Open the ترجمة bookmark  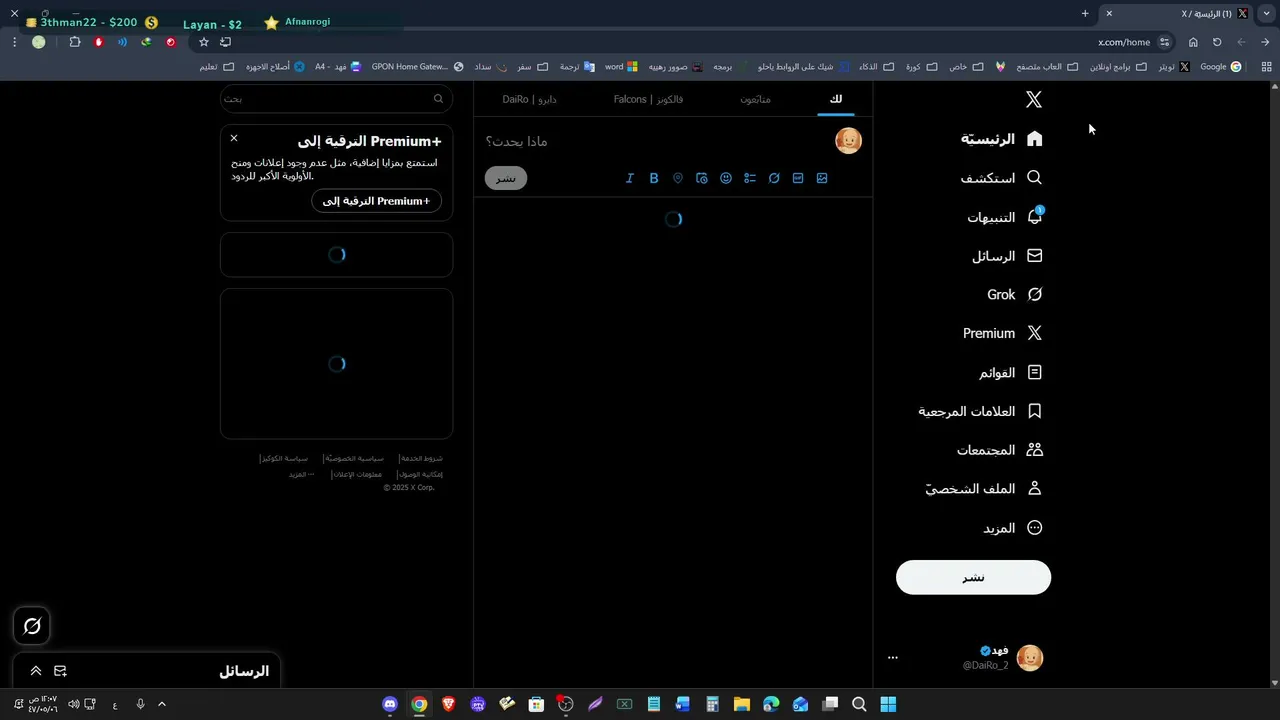pyautogui.click(x=576, y=67)
